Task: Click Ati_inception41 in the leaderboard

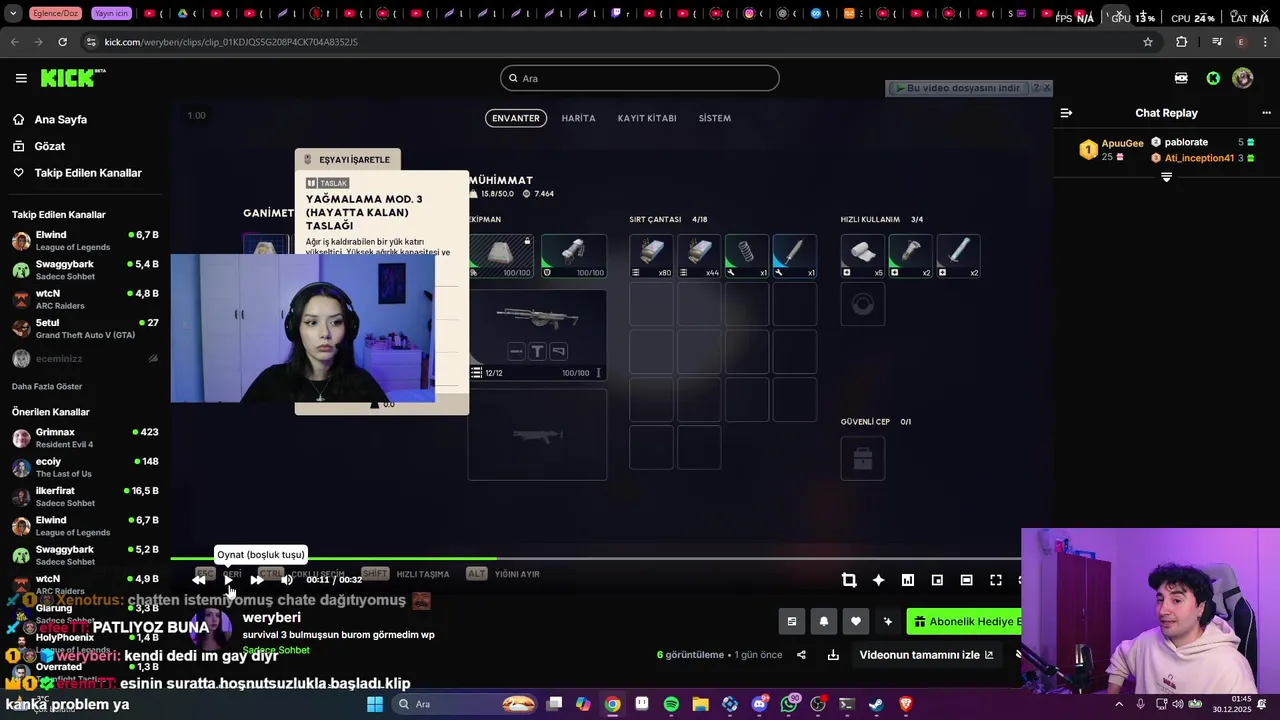Action: pyautogui.click(x=1199, y=158)
